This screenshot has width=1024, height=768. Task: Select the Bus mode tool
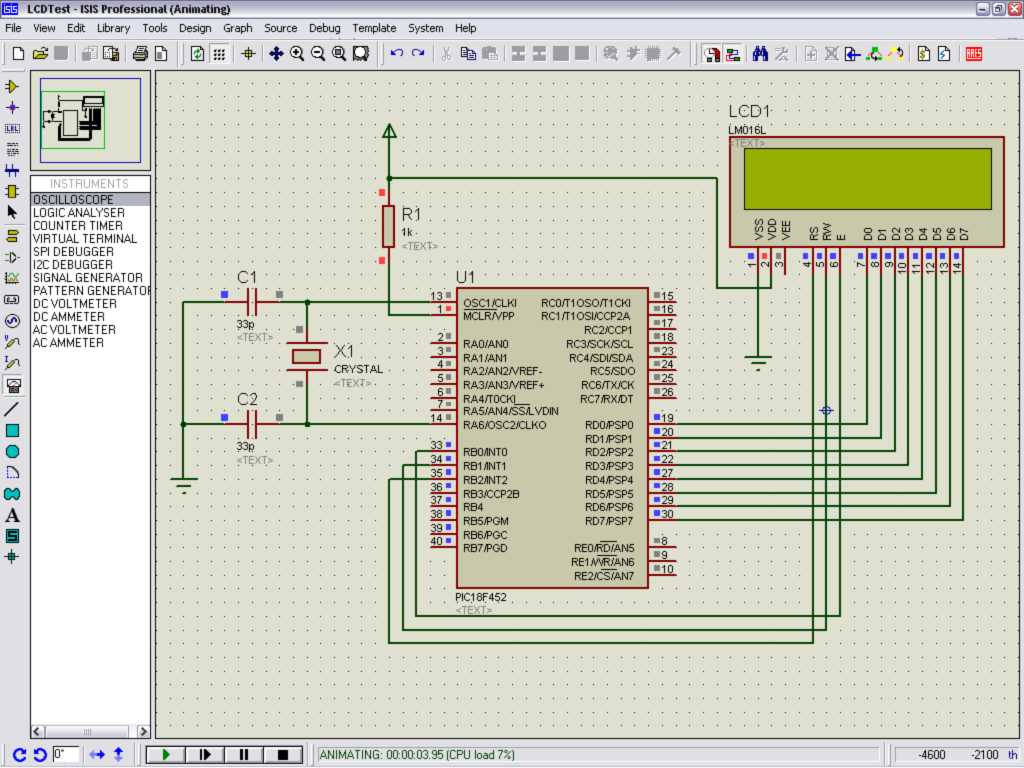12,171
